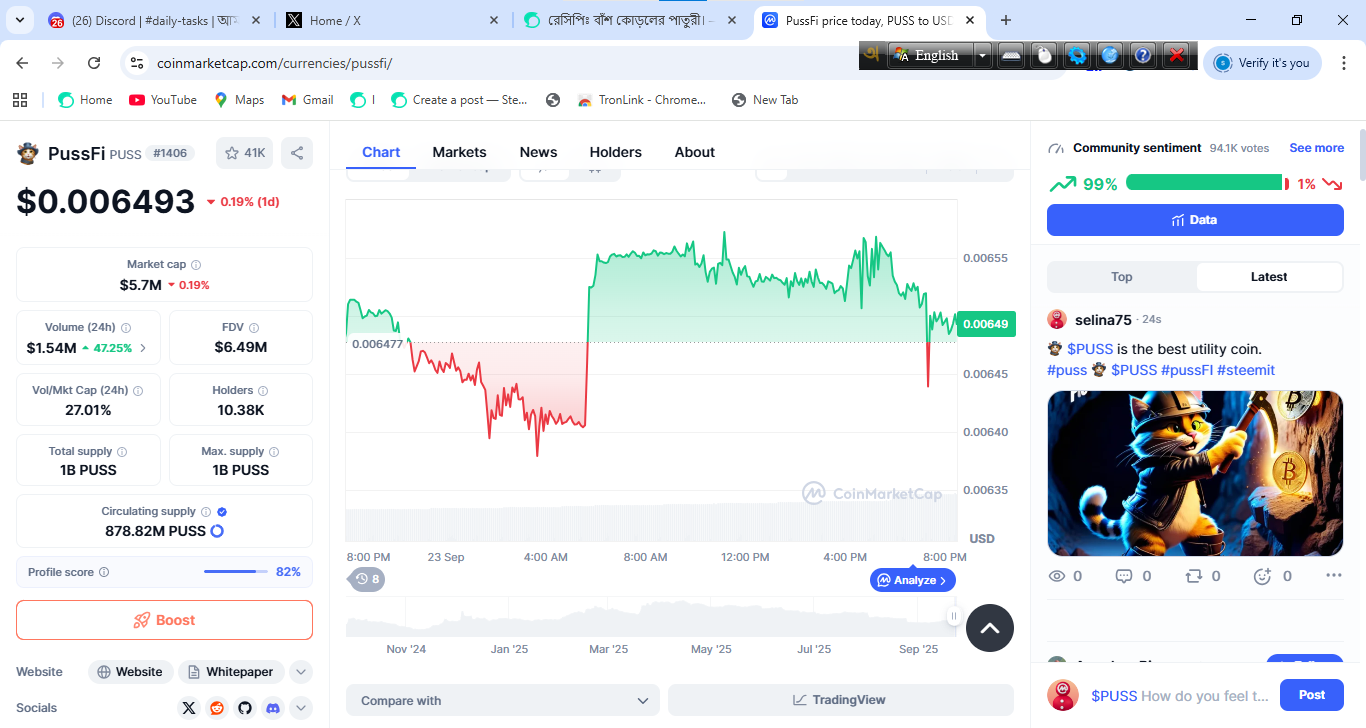Click the info icon next to FDV
The height and width of the screenshot is (728, 1366).
[254, 327]
